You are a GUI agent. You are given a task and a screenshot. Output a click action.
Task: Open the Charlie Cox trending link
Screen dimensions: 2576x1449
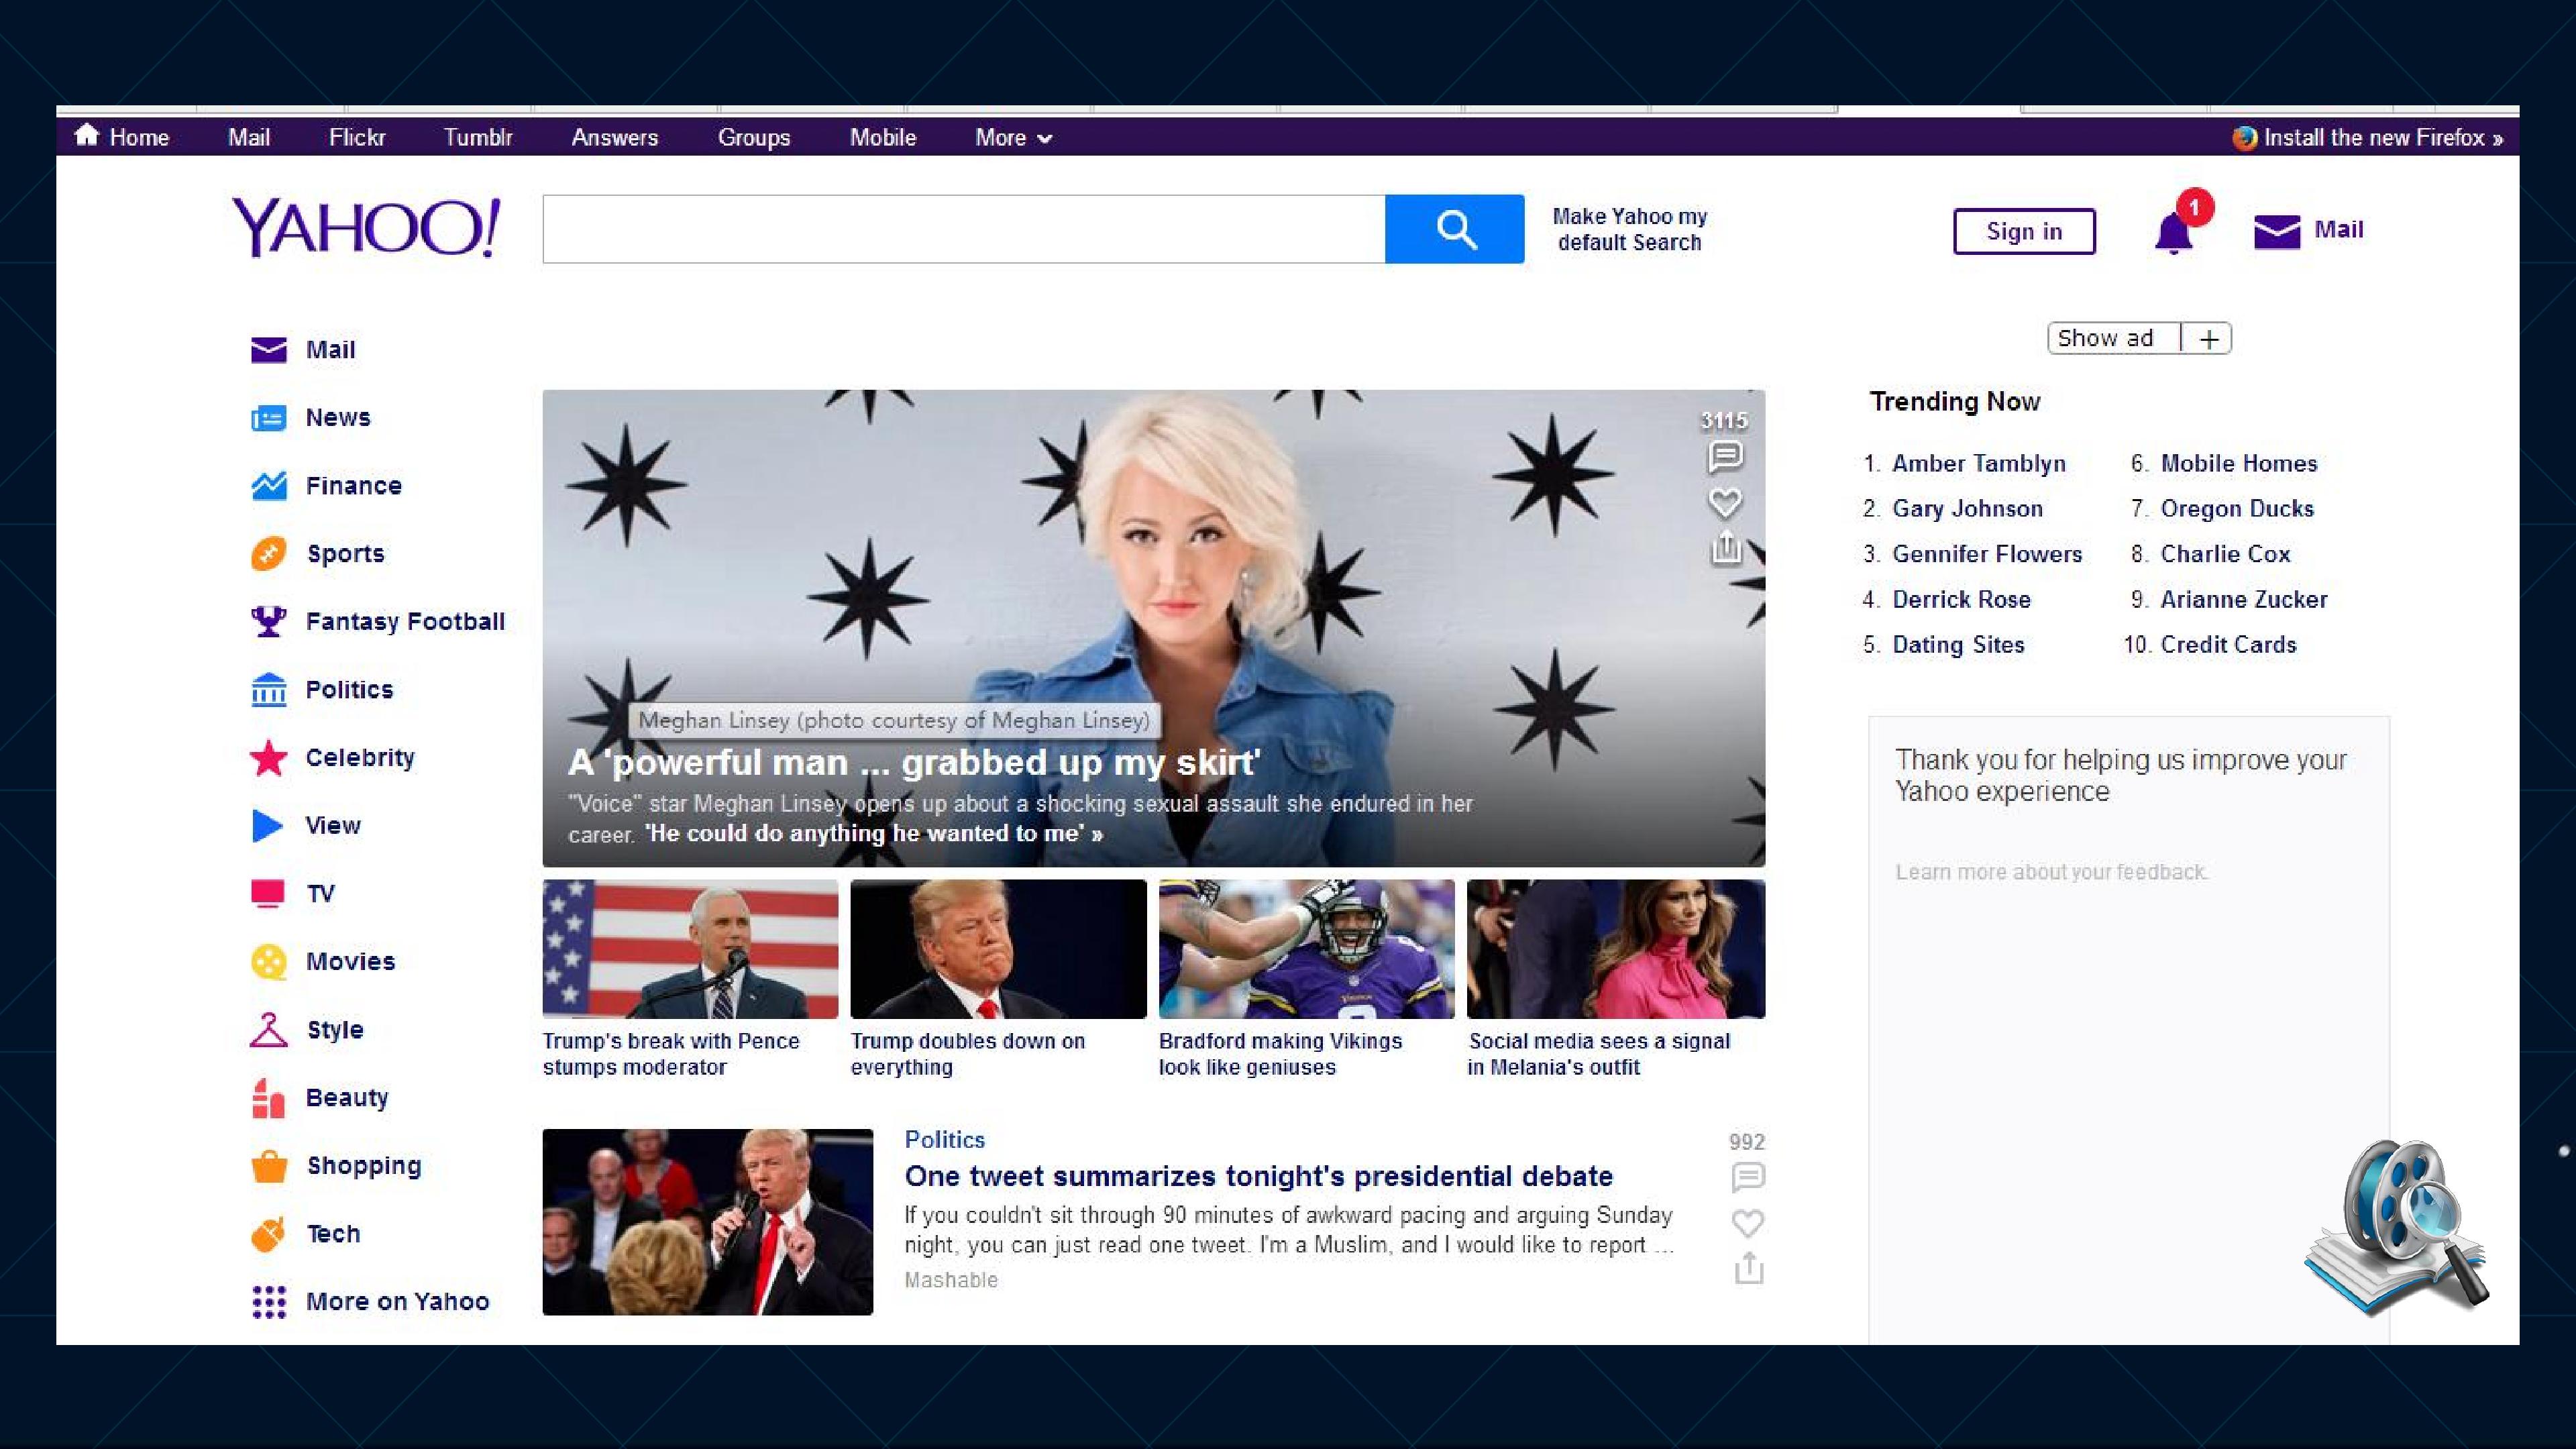(x=2225, y=553)
